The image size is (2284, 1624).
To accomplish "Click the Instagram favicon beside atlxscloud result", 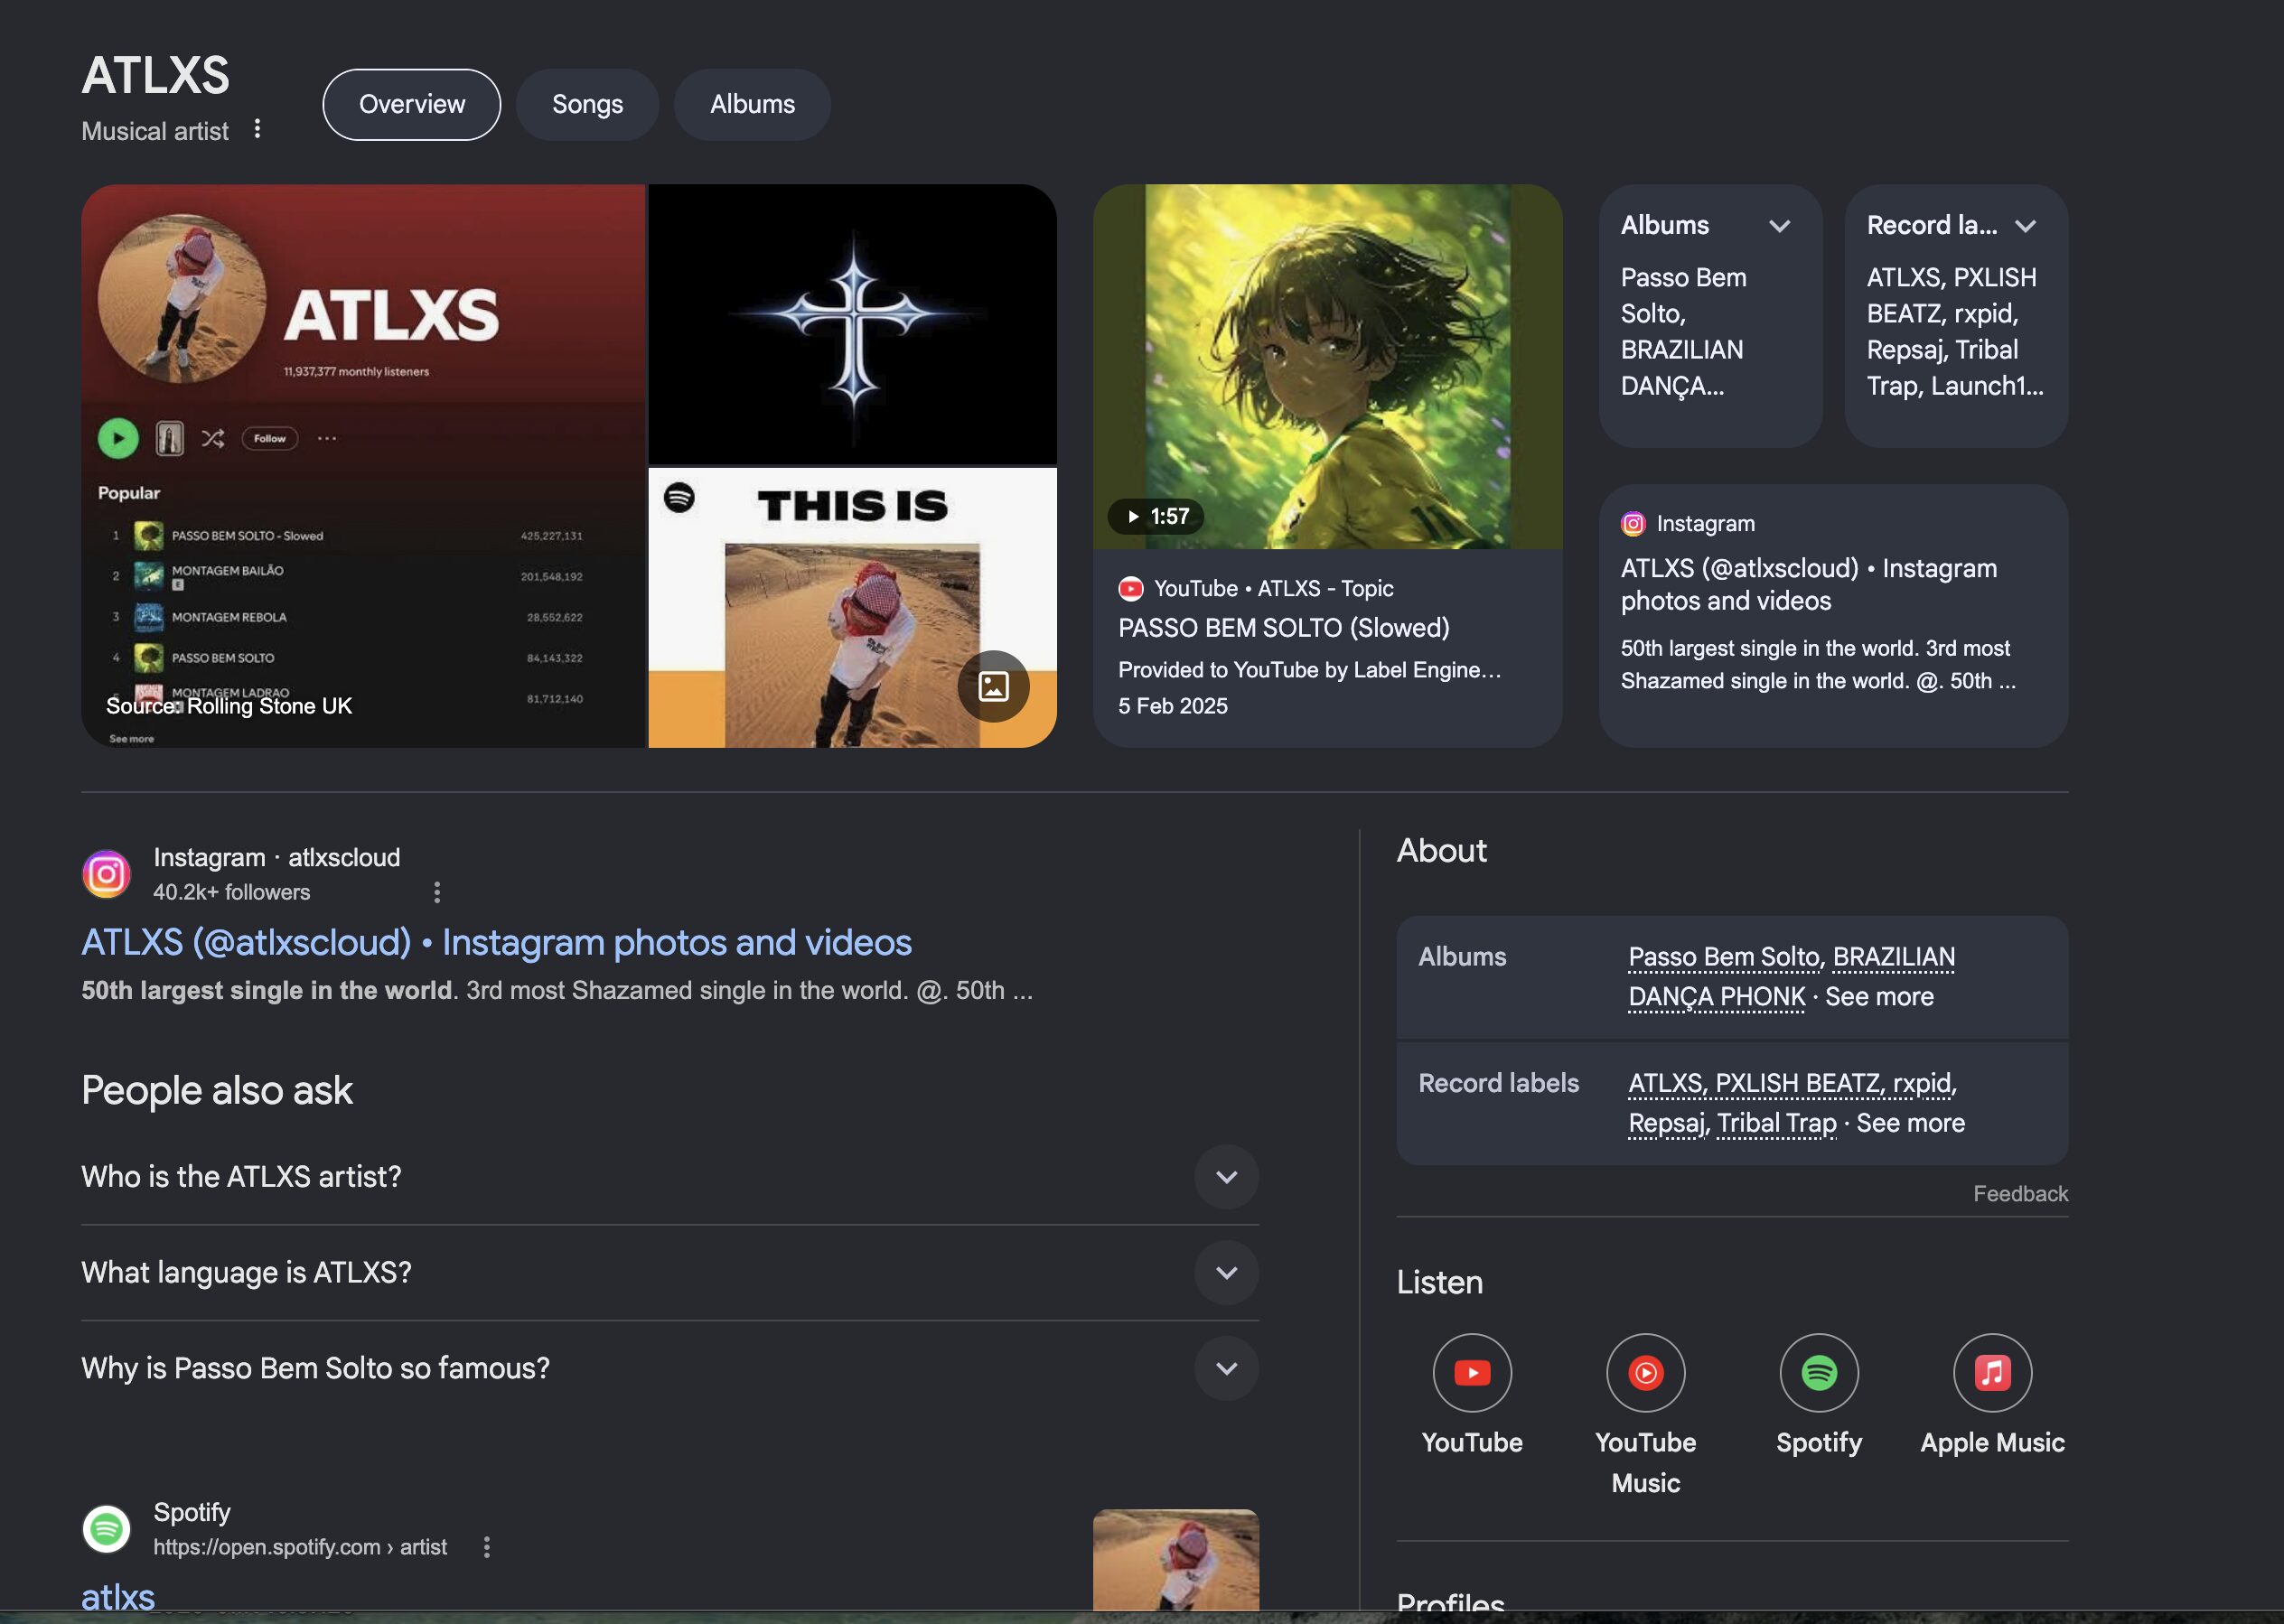I will [106, 874].
